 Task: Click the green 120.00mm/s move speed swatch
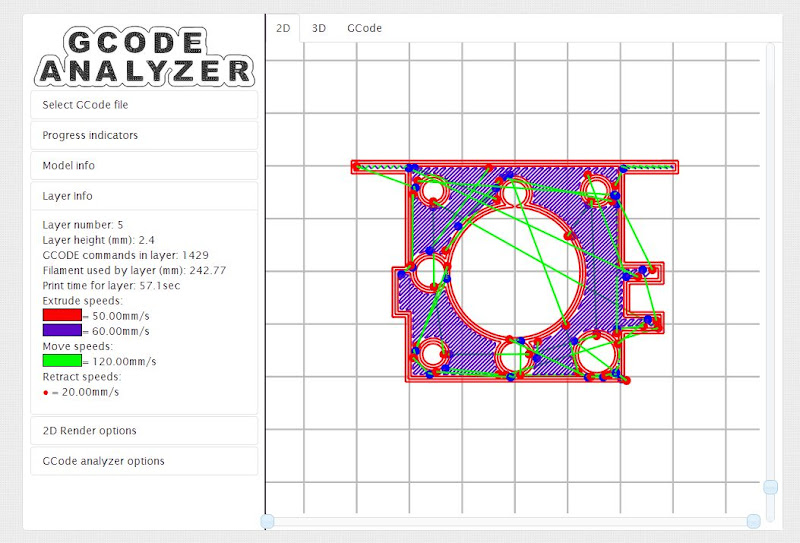[62, 361]
